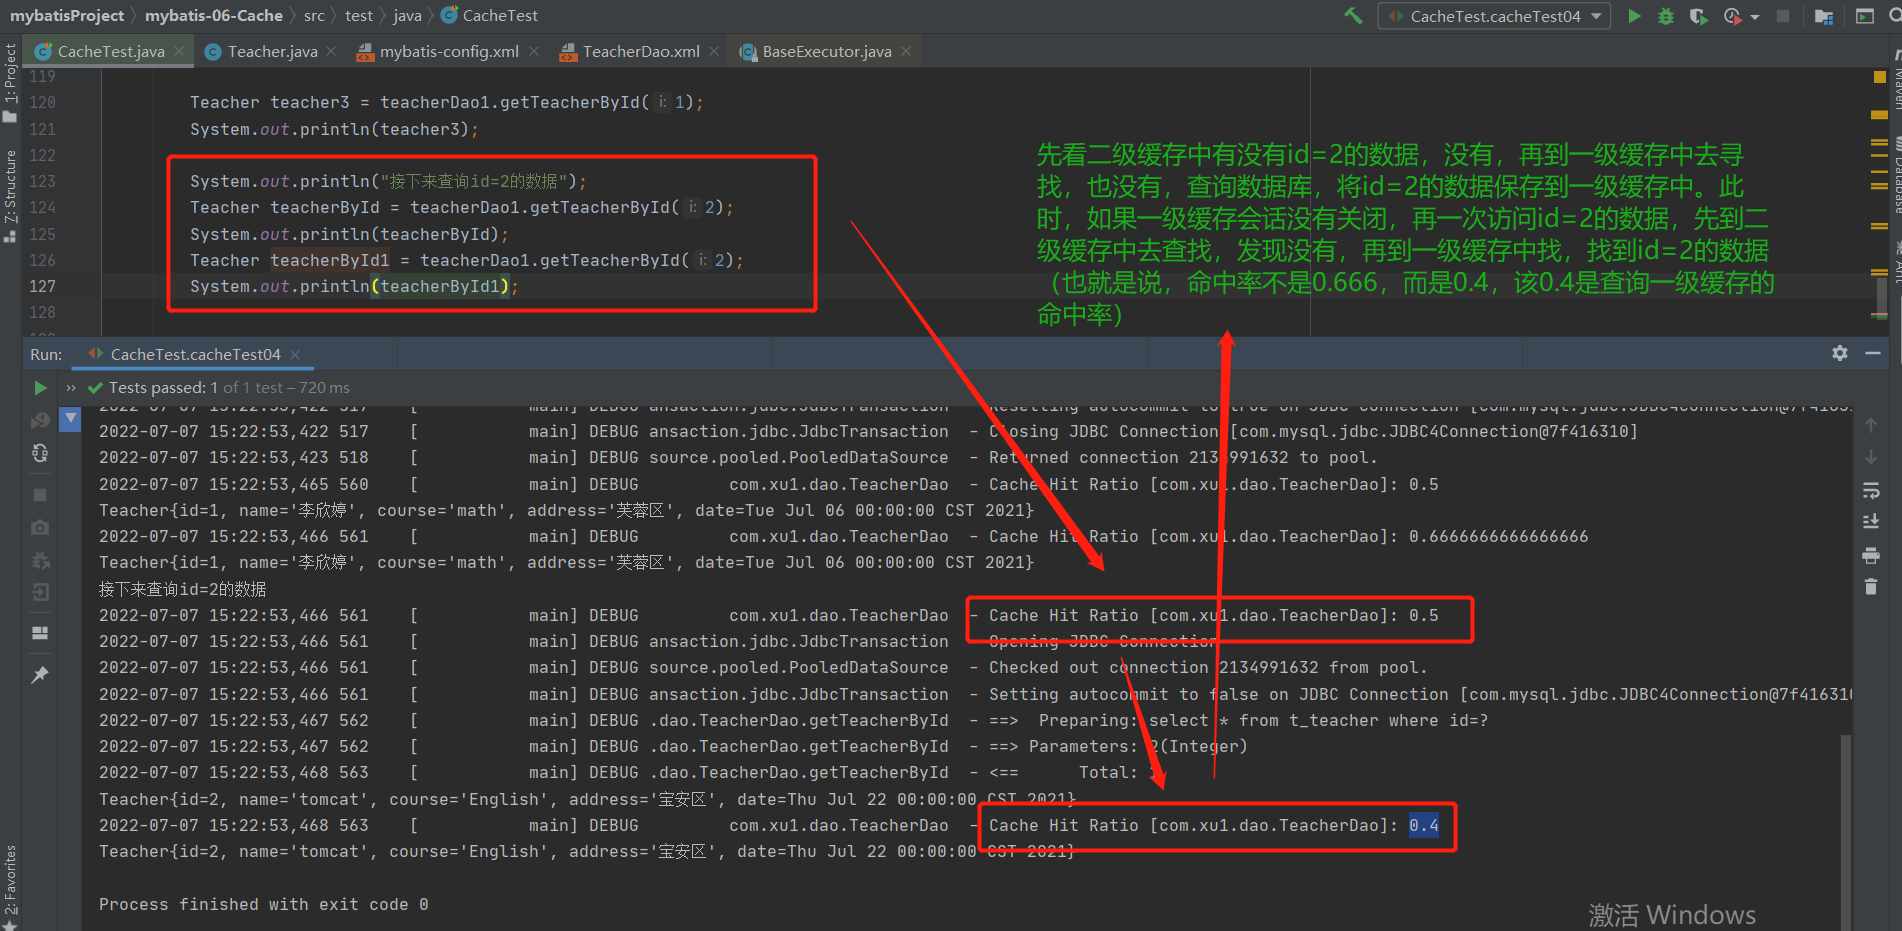Toggle scroll to end of console
The width and height of the screenshot is (1902, 931).
1871,522
